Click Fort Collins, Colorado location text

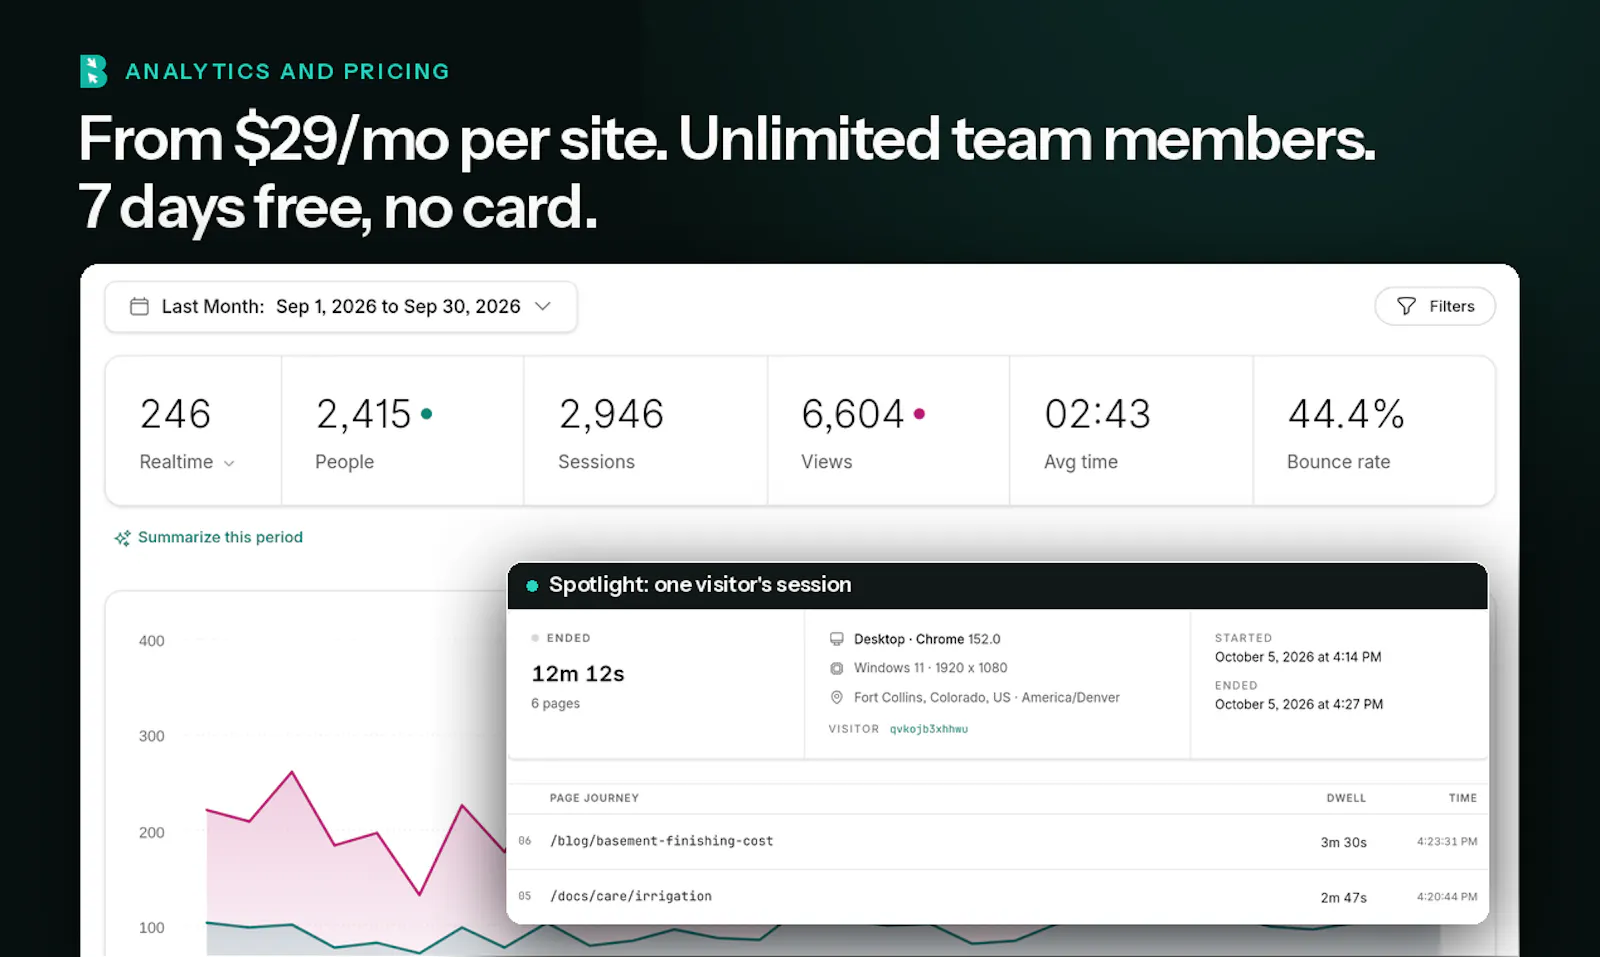[986, 697]
